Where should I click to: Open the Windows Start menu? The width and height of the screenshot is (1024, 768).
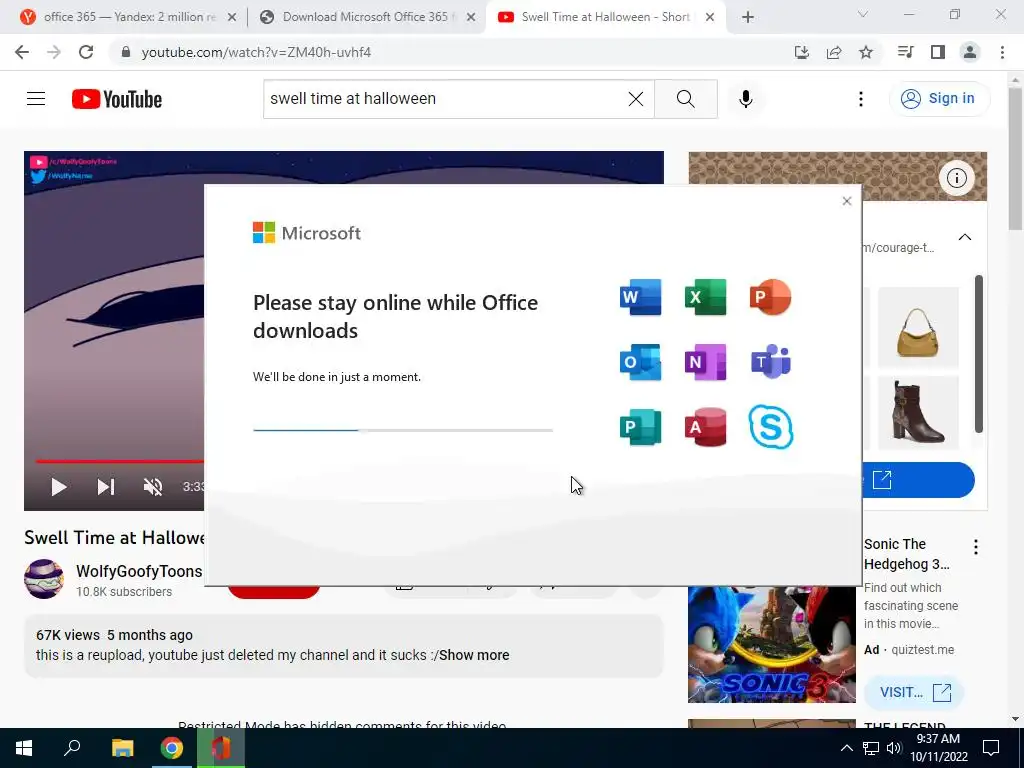pos(24,748)
